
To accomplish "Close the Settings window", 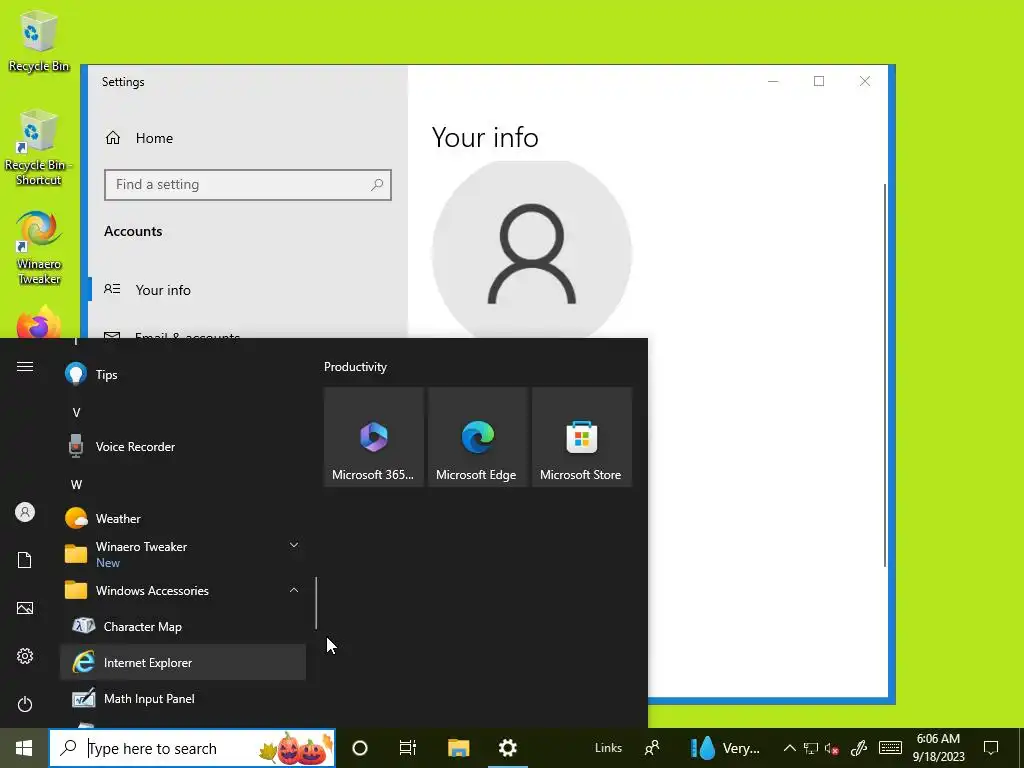I will [x=865, y=81].
